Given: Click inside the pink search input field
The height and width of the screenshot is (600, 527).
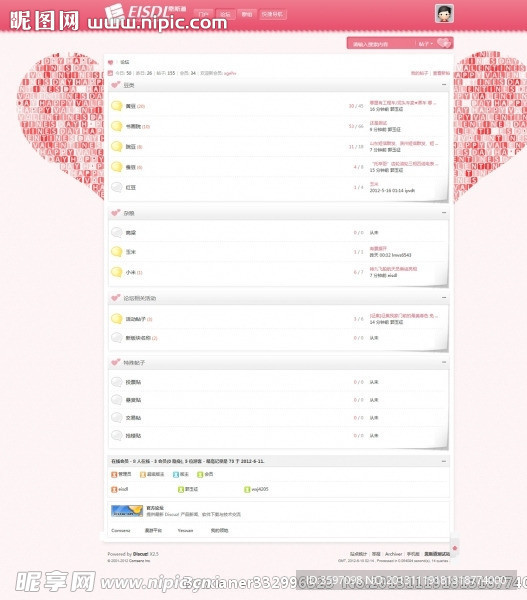Looking at the screenshot, I should pyautogui.click(x=382, y=44).
